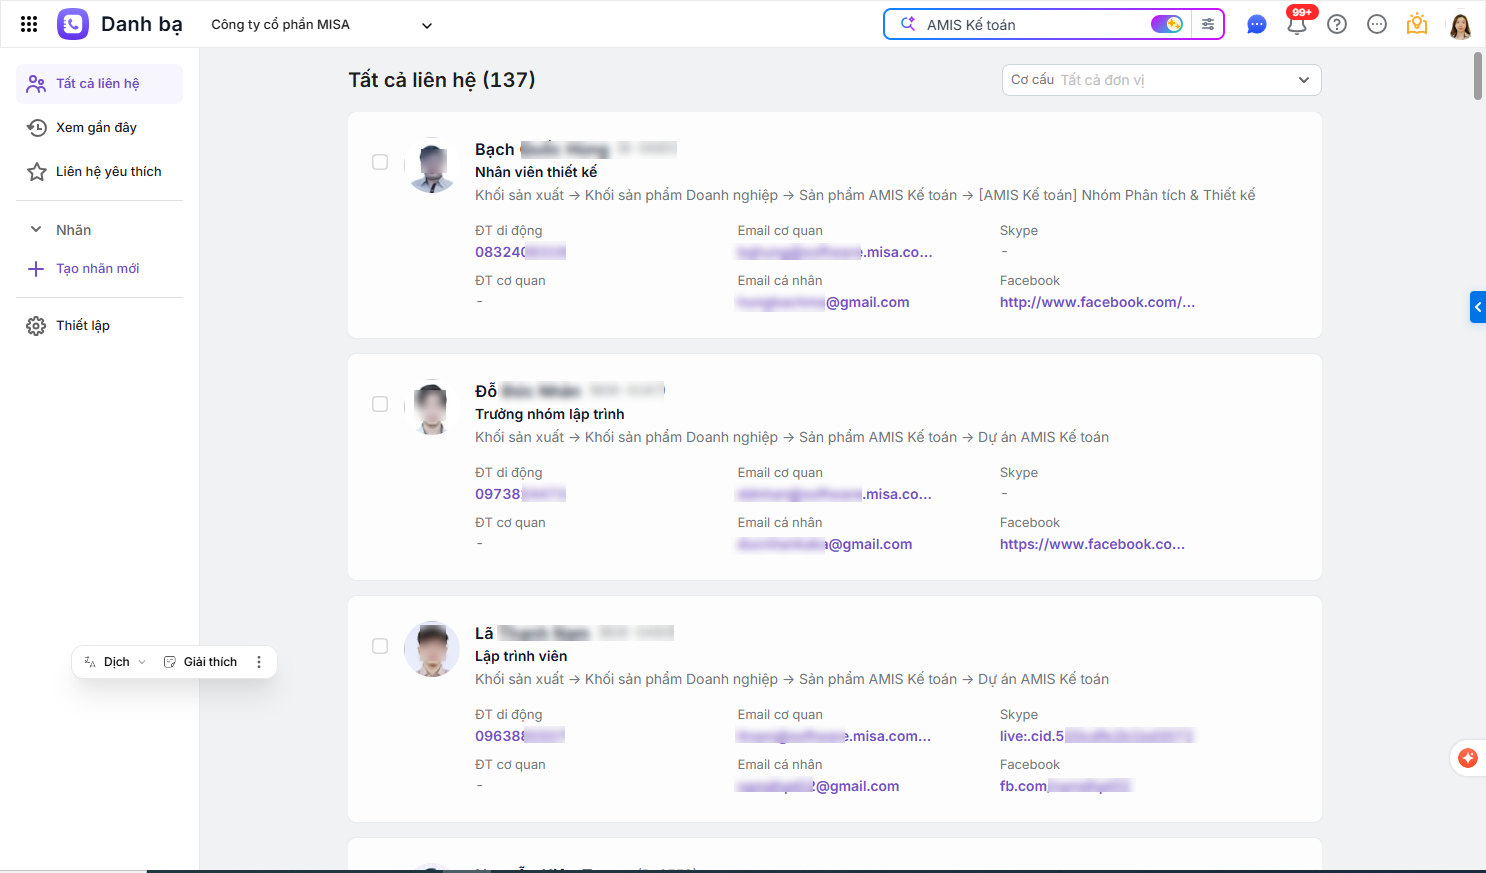Click the Nhãn section label

[74, 230]
